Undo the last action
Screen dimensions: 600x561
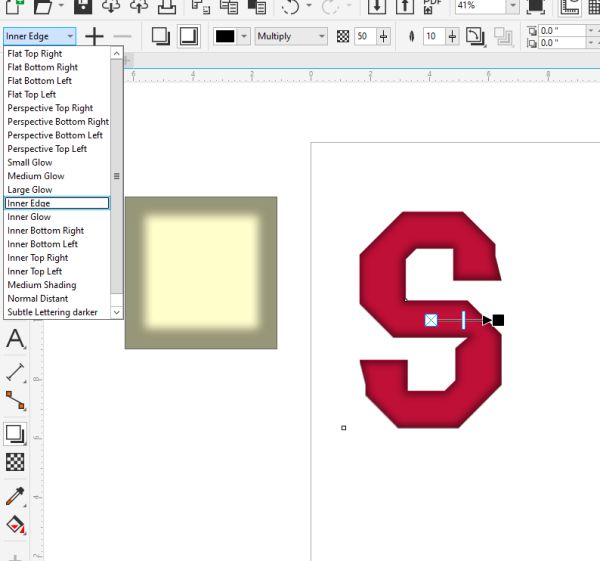click(290, 7)
